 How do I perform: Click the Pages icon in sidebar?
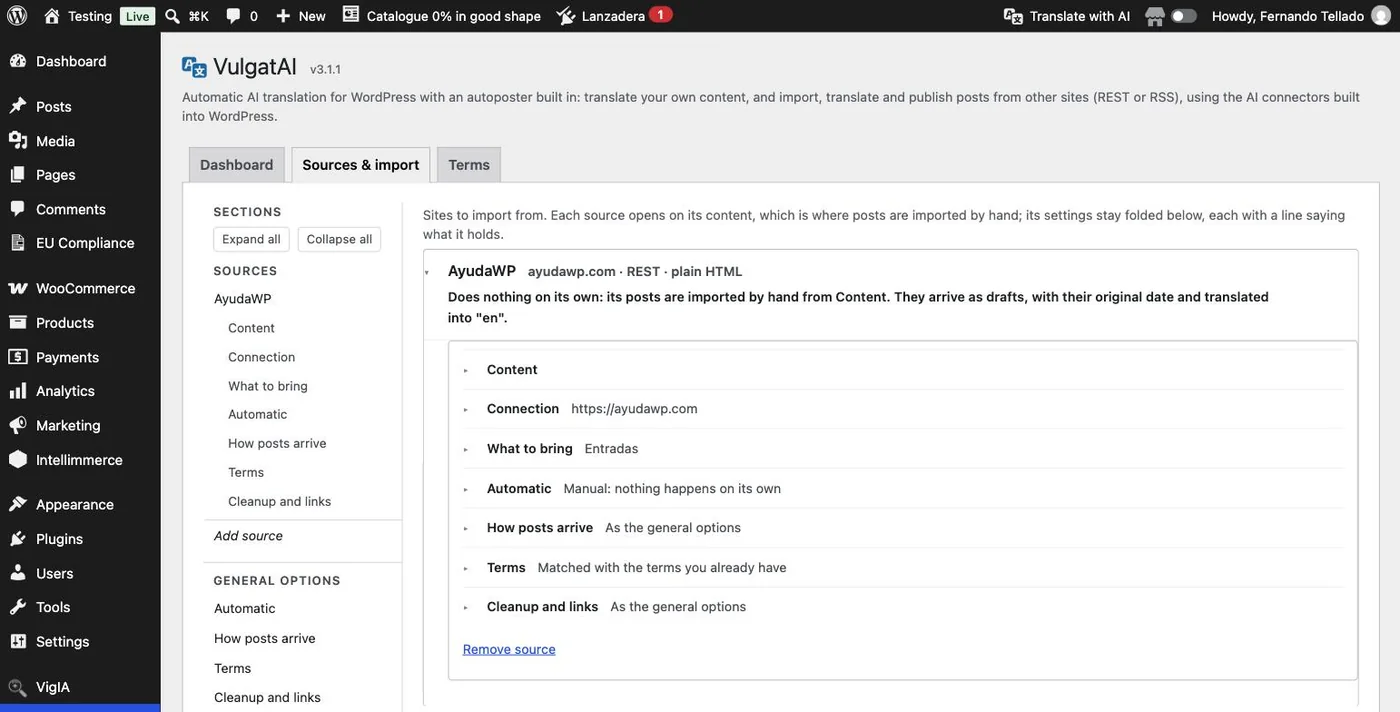pos(17,175)
